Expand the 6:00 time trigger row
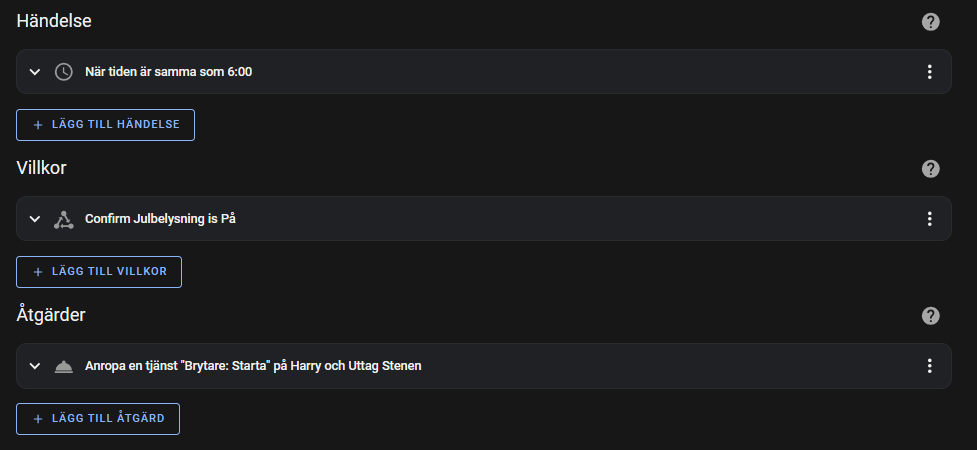Image resolution: width=977 pixels, height=450 pixels. point(35,72)
